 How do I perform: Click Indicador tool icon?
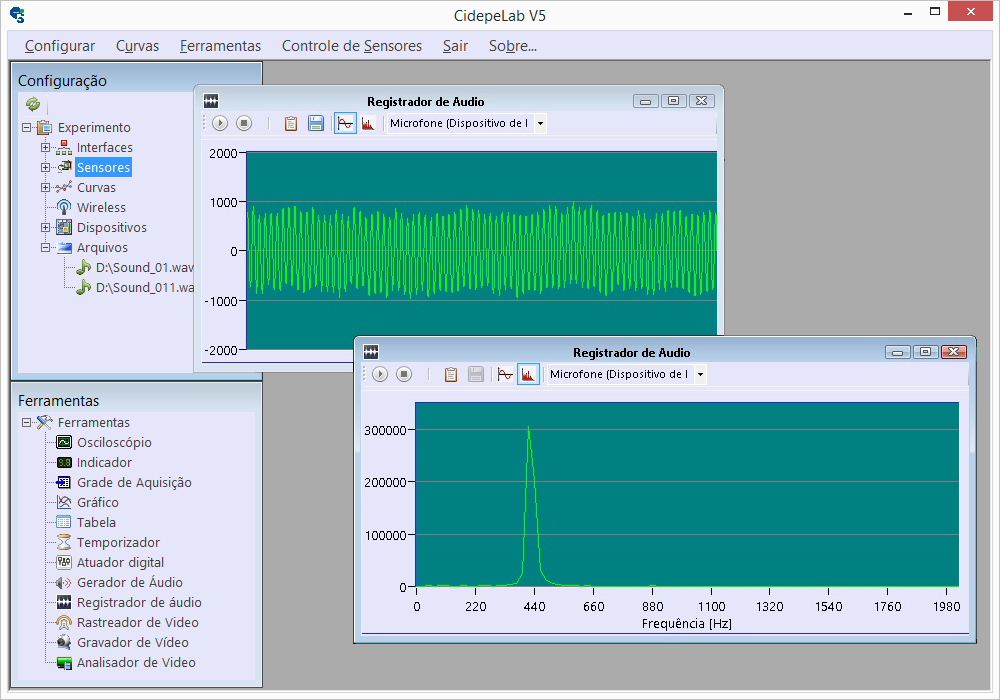64,462
